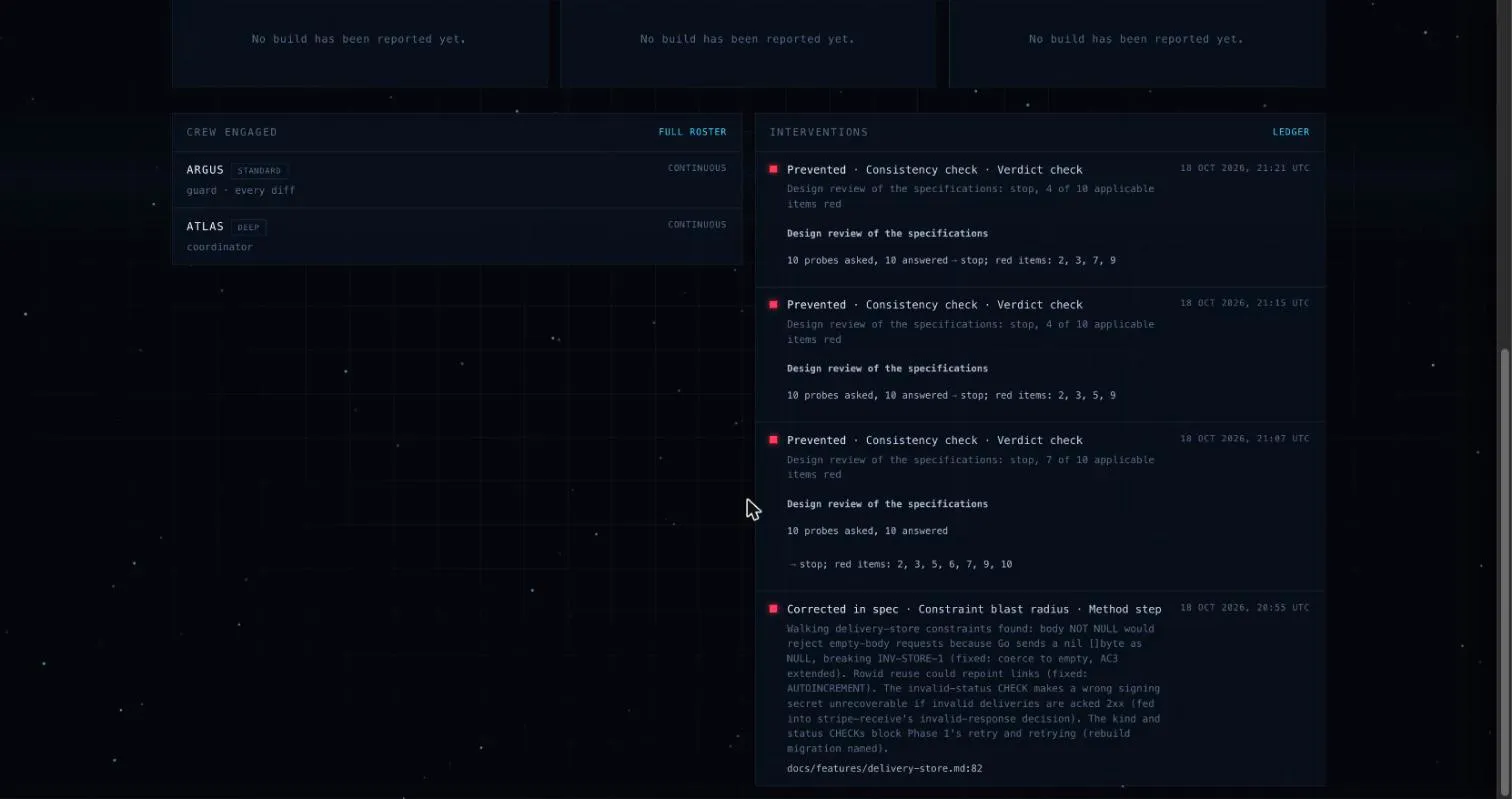This screenshot has height=799, width=1512.
Task: Open the LEDGER link in Interventions
Action: 1290,132
